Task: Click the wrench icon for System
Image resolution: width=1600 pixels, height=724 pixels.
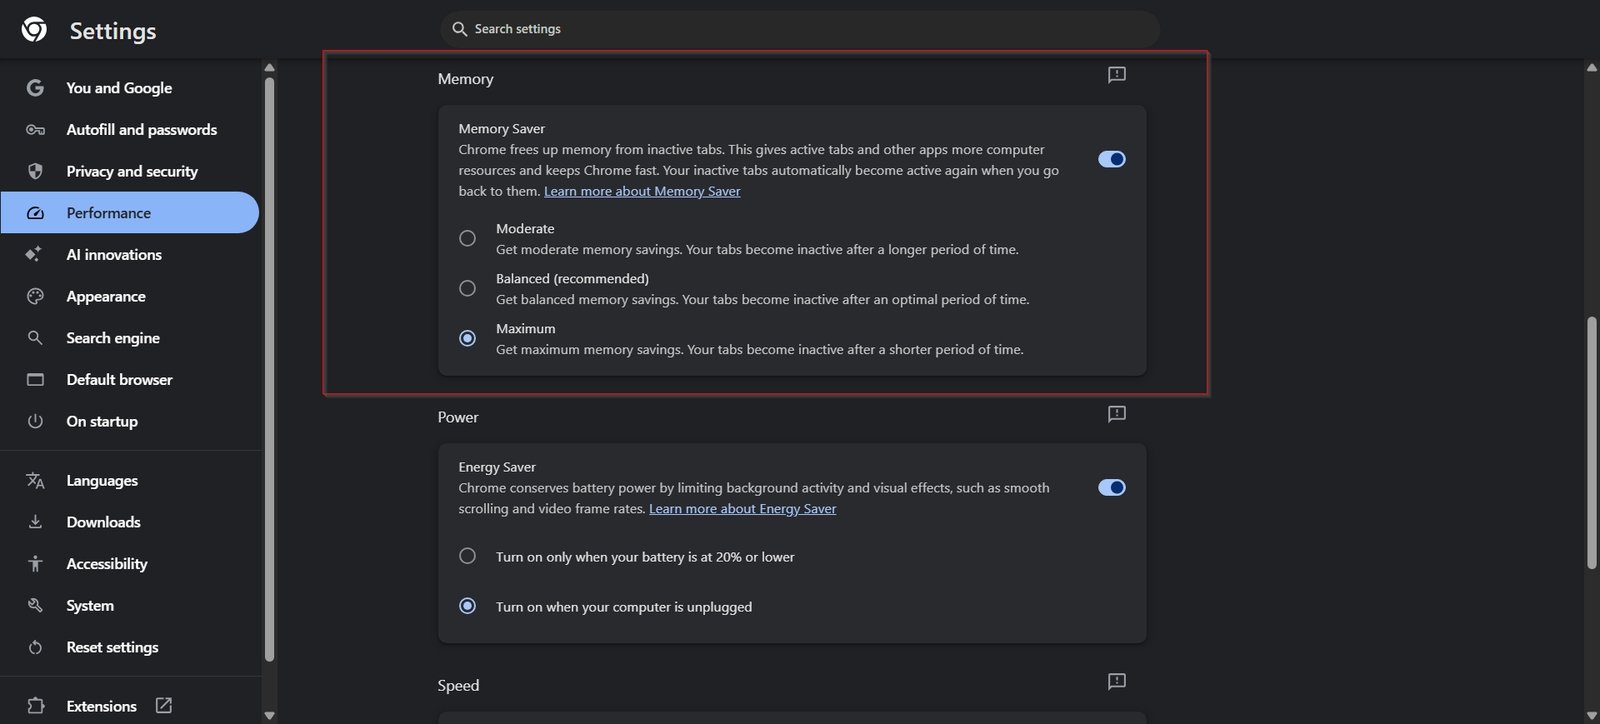Action: [35, 606]
